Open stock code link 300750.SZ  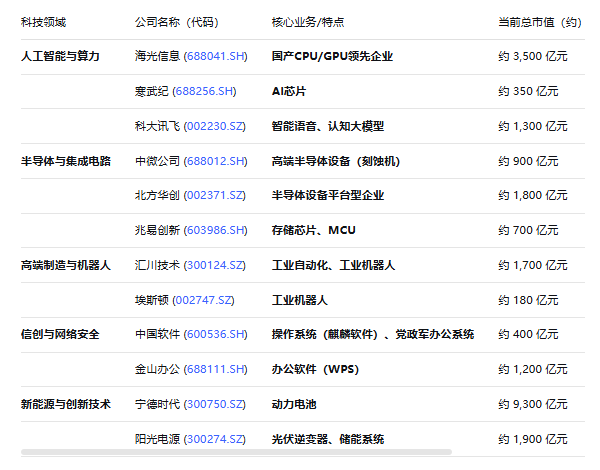coord(215,404)
